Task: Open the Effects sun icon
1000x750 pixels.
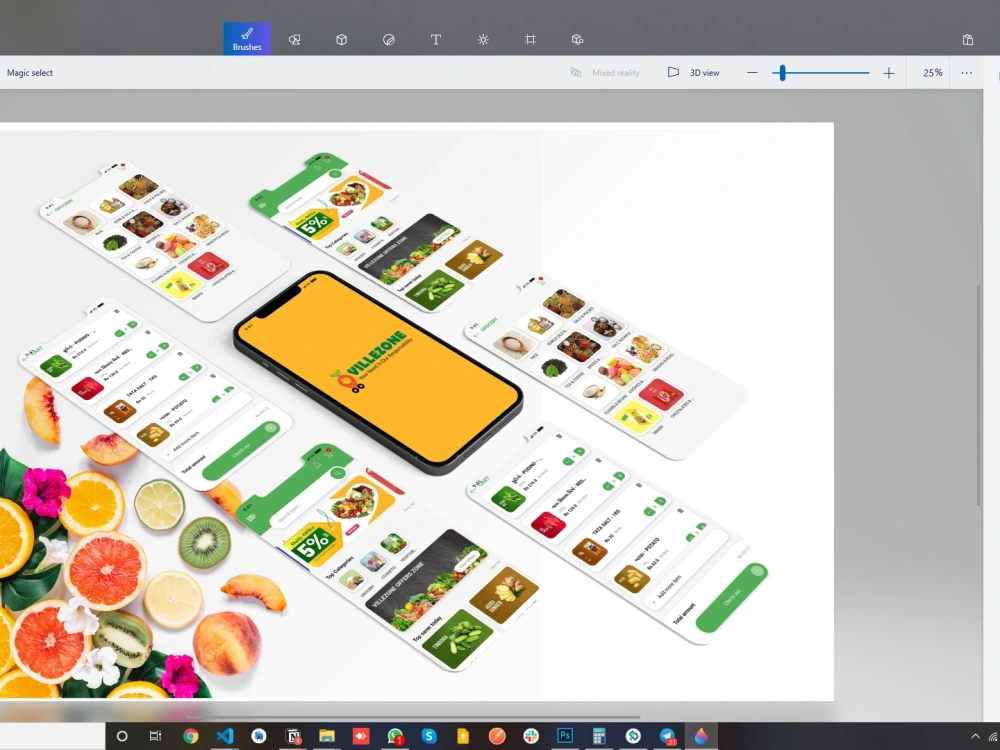Action: click(483, 40)
